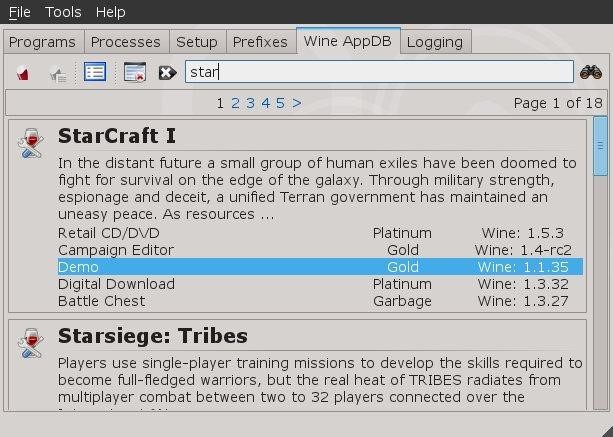Select the Campaign Editor version row

point(320,250)
